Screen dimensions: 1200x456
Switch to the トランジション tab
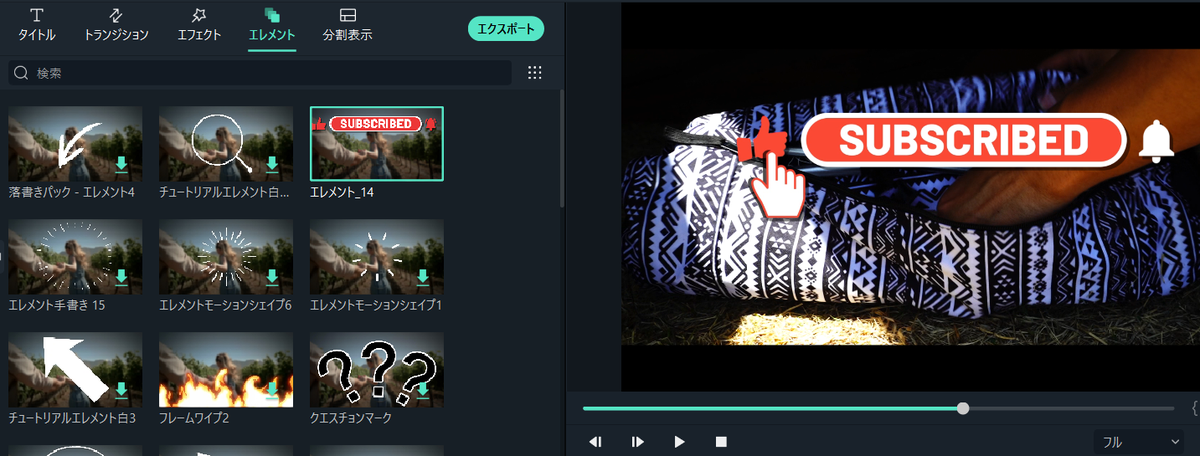(x=116, y=25)
